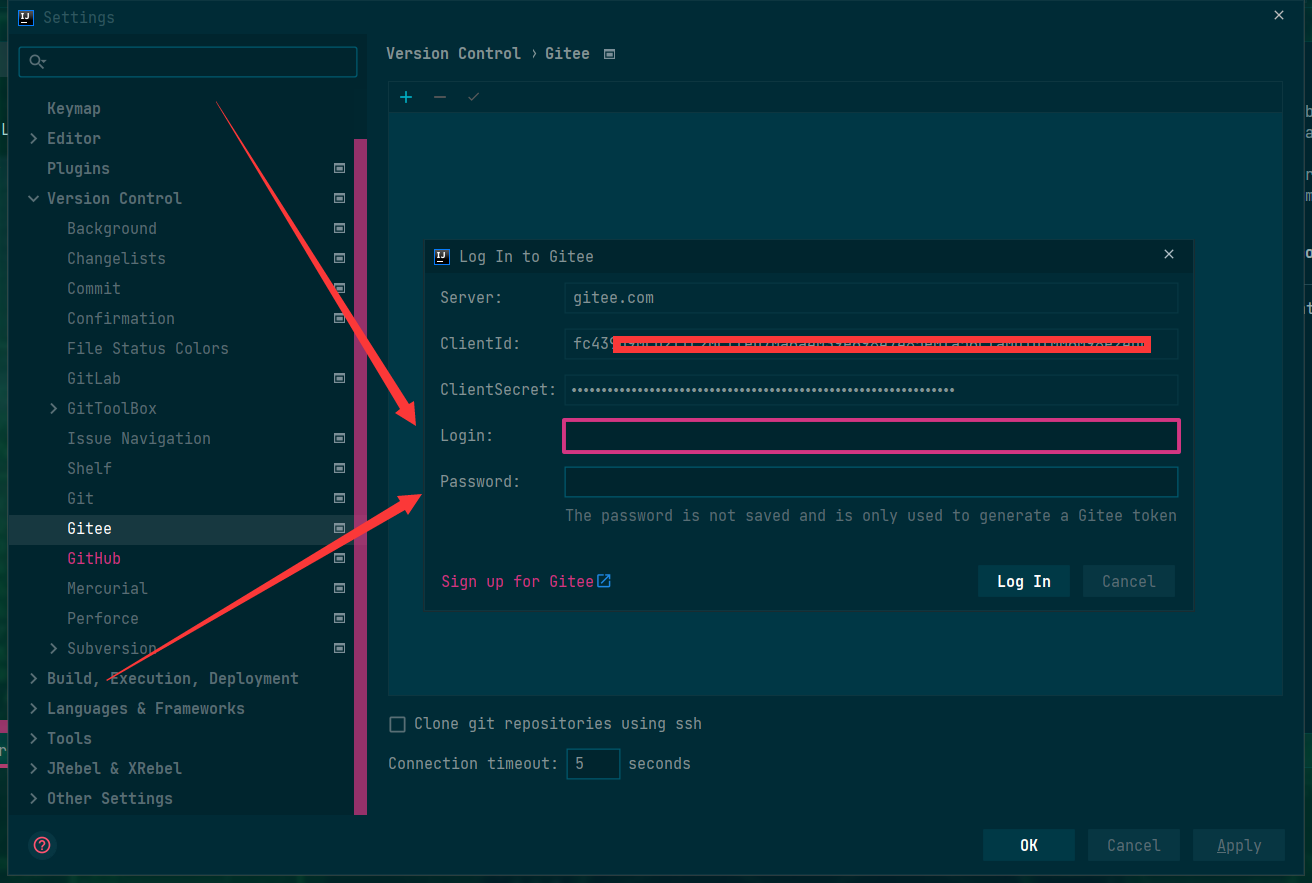The image size is (1312, 883).
Task: Click project icon next to GitLab
Action: point(340,378)
